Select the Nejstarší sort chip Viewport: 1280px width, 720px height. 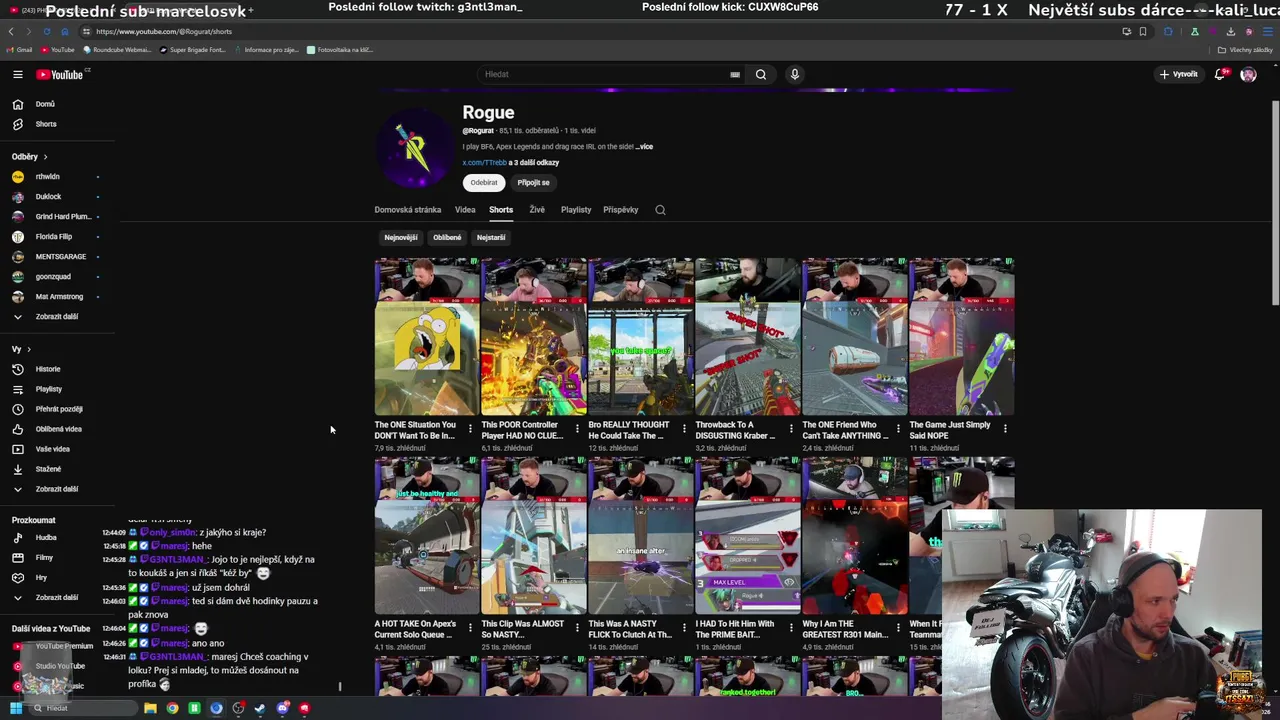tap(491, 238)
